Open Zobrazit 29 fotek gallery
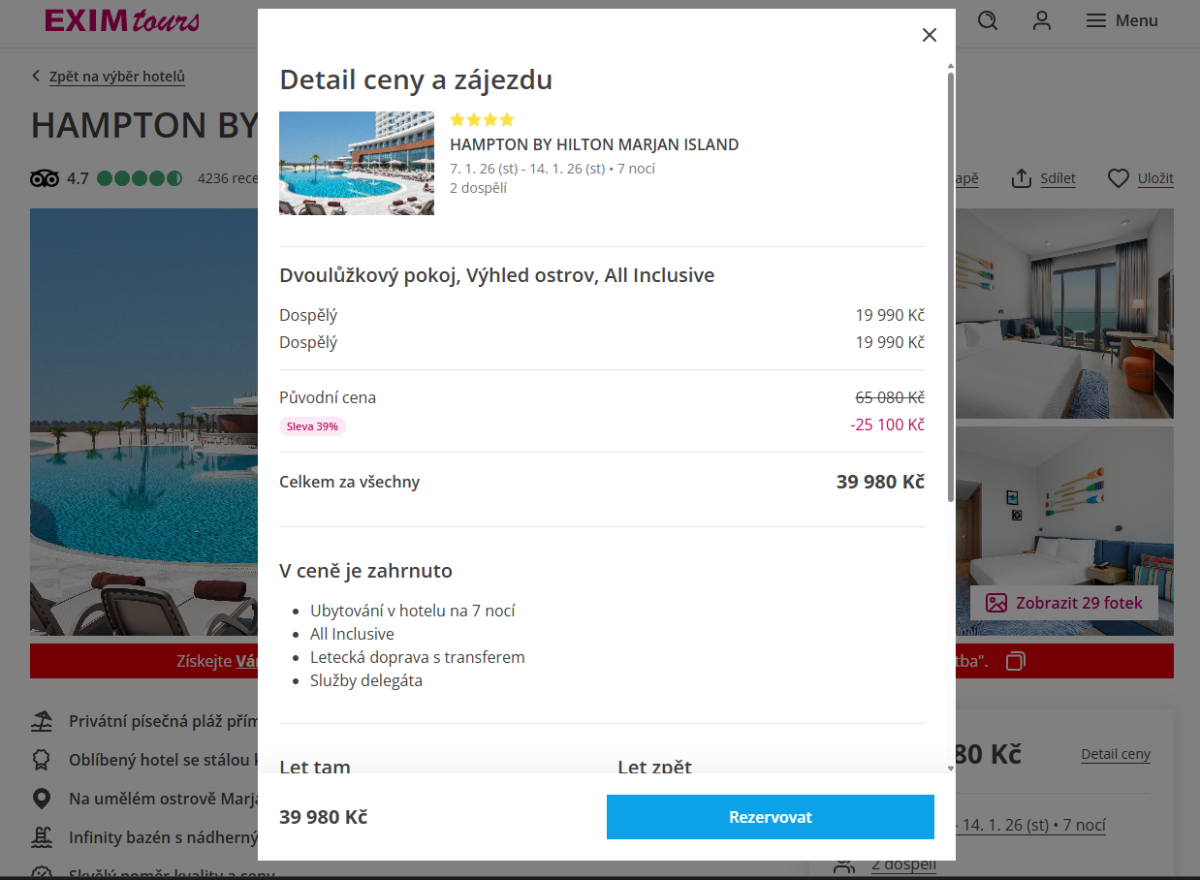 click(x=1064, y=603)
